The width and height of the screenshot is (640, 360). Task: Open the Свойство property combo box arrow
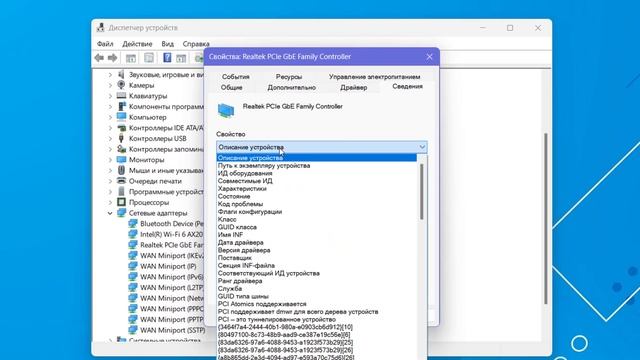point(422,147)
